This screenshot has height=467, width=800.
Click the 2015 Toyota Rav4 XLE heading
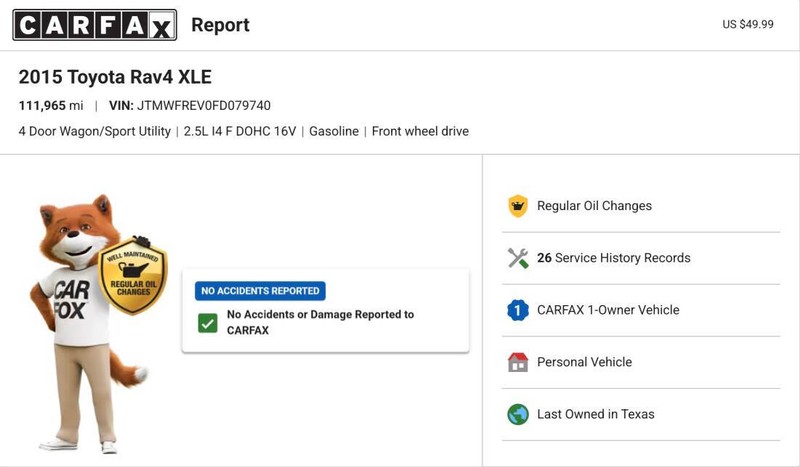115,77
